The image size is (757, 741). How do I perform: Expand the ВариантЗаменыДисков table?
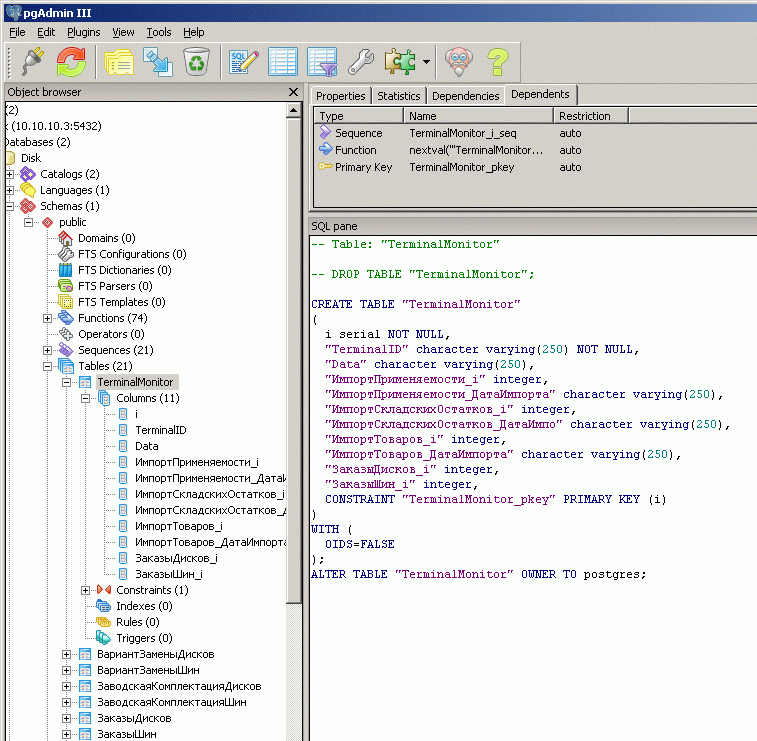click(67, 654)
